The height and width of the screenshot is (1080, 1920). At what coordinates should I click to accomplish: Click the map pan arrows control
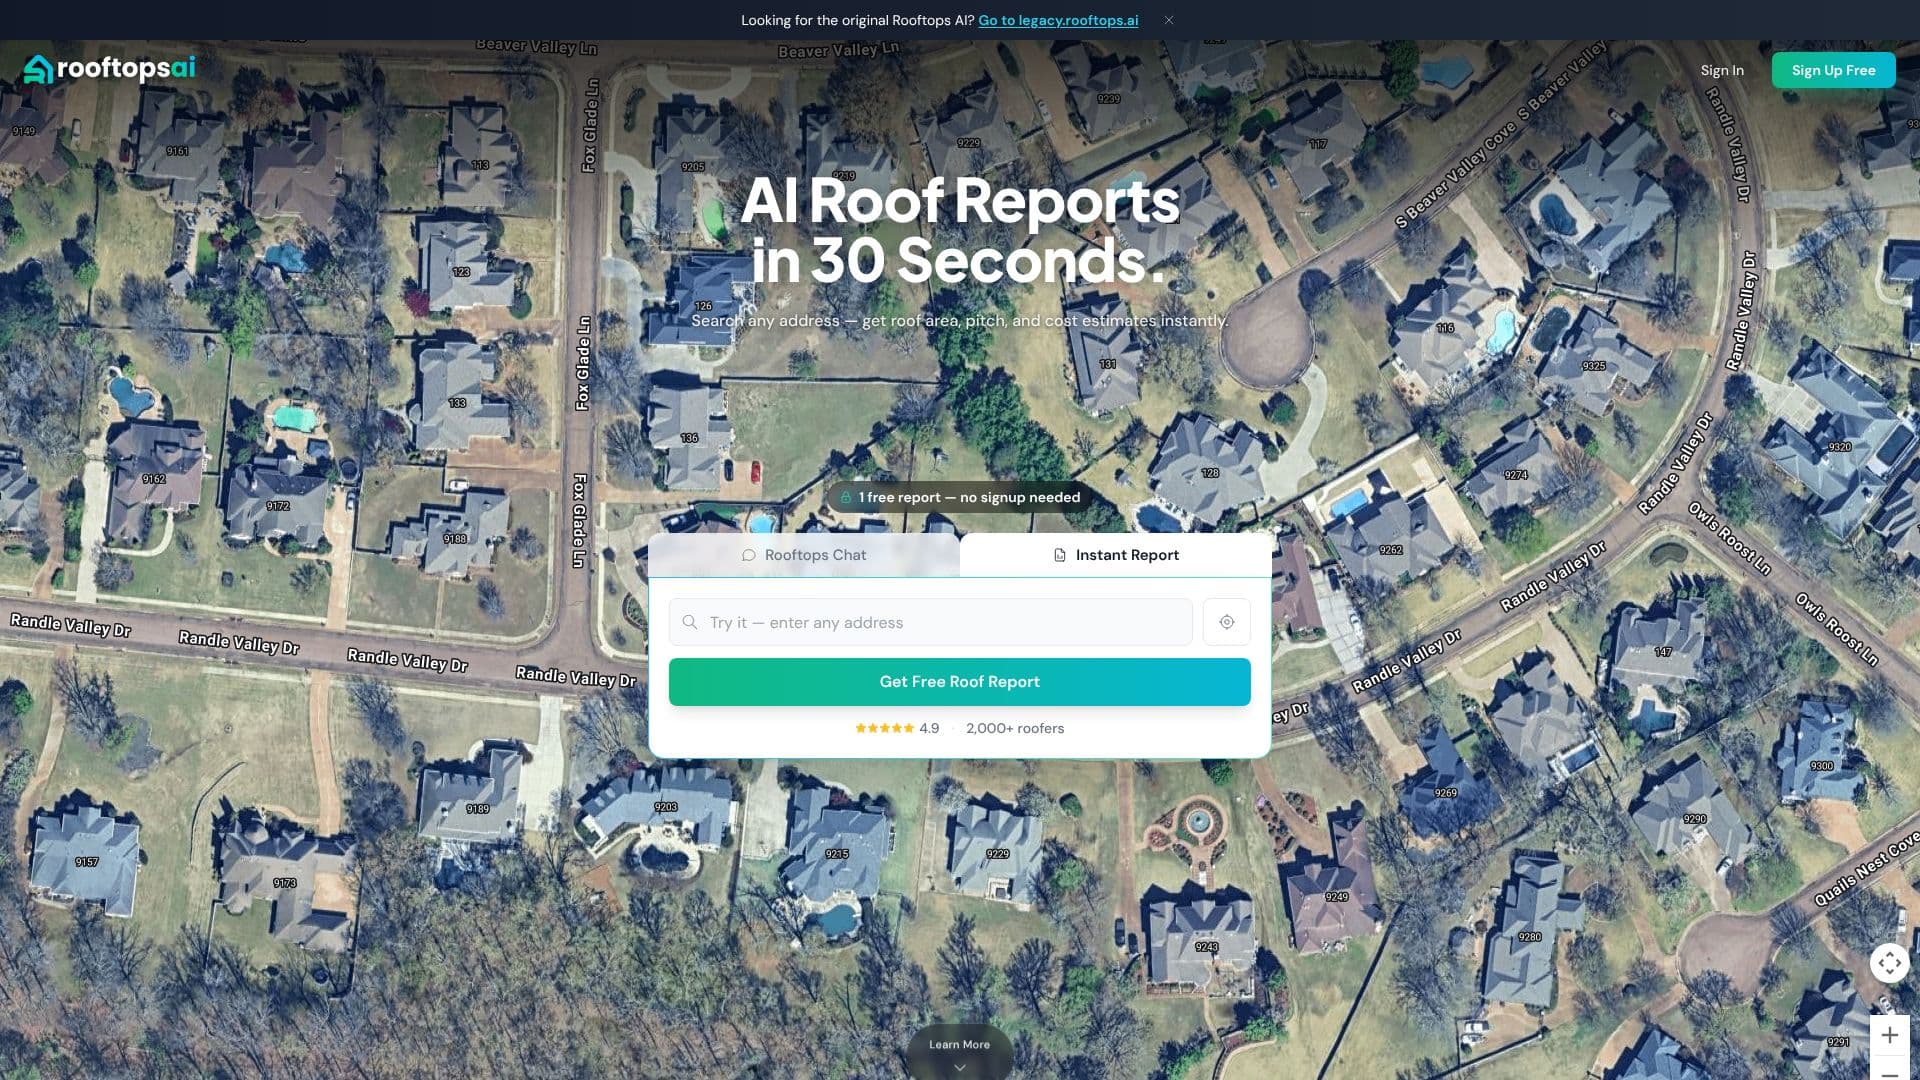pyautogui.click(x=1890, y=963)
